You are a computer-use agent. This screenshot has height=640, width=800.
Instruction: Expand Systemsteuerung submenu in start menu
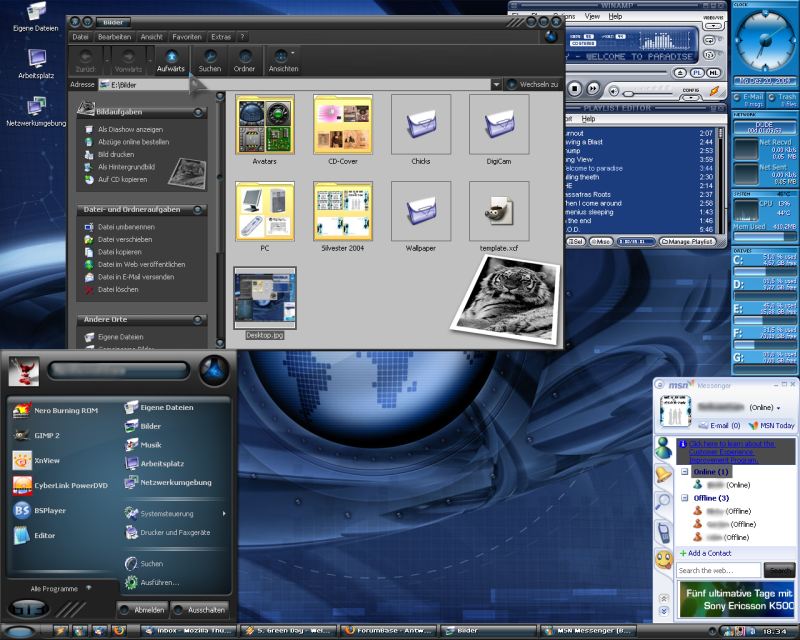coord(175,513)
